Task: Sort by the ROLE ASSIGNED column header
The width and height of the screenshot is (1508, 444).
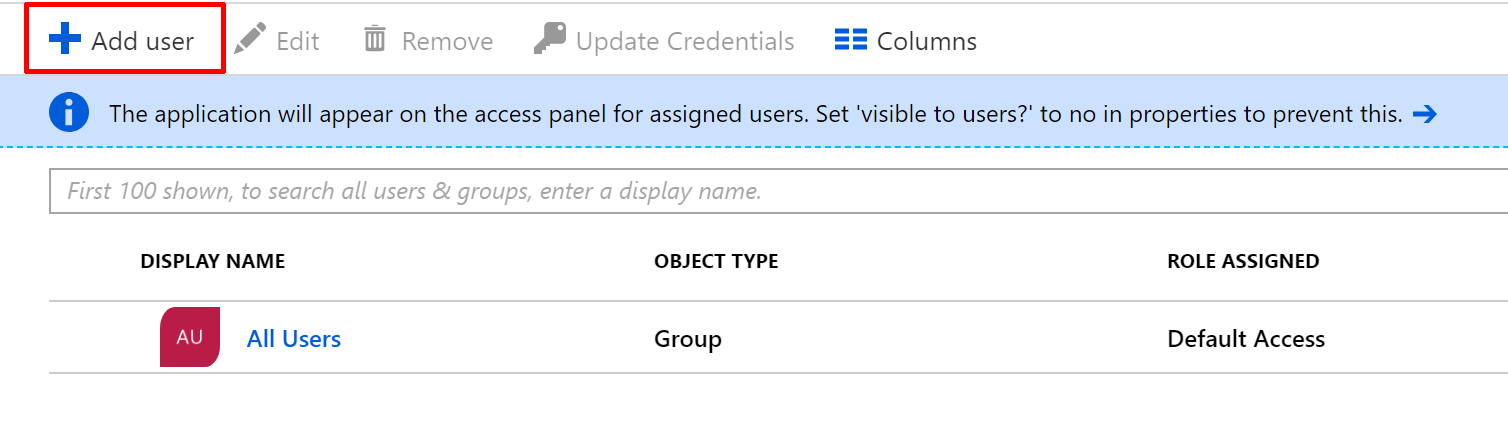Action: pyautogui.click(x=1243, y=262)
